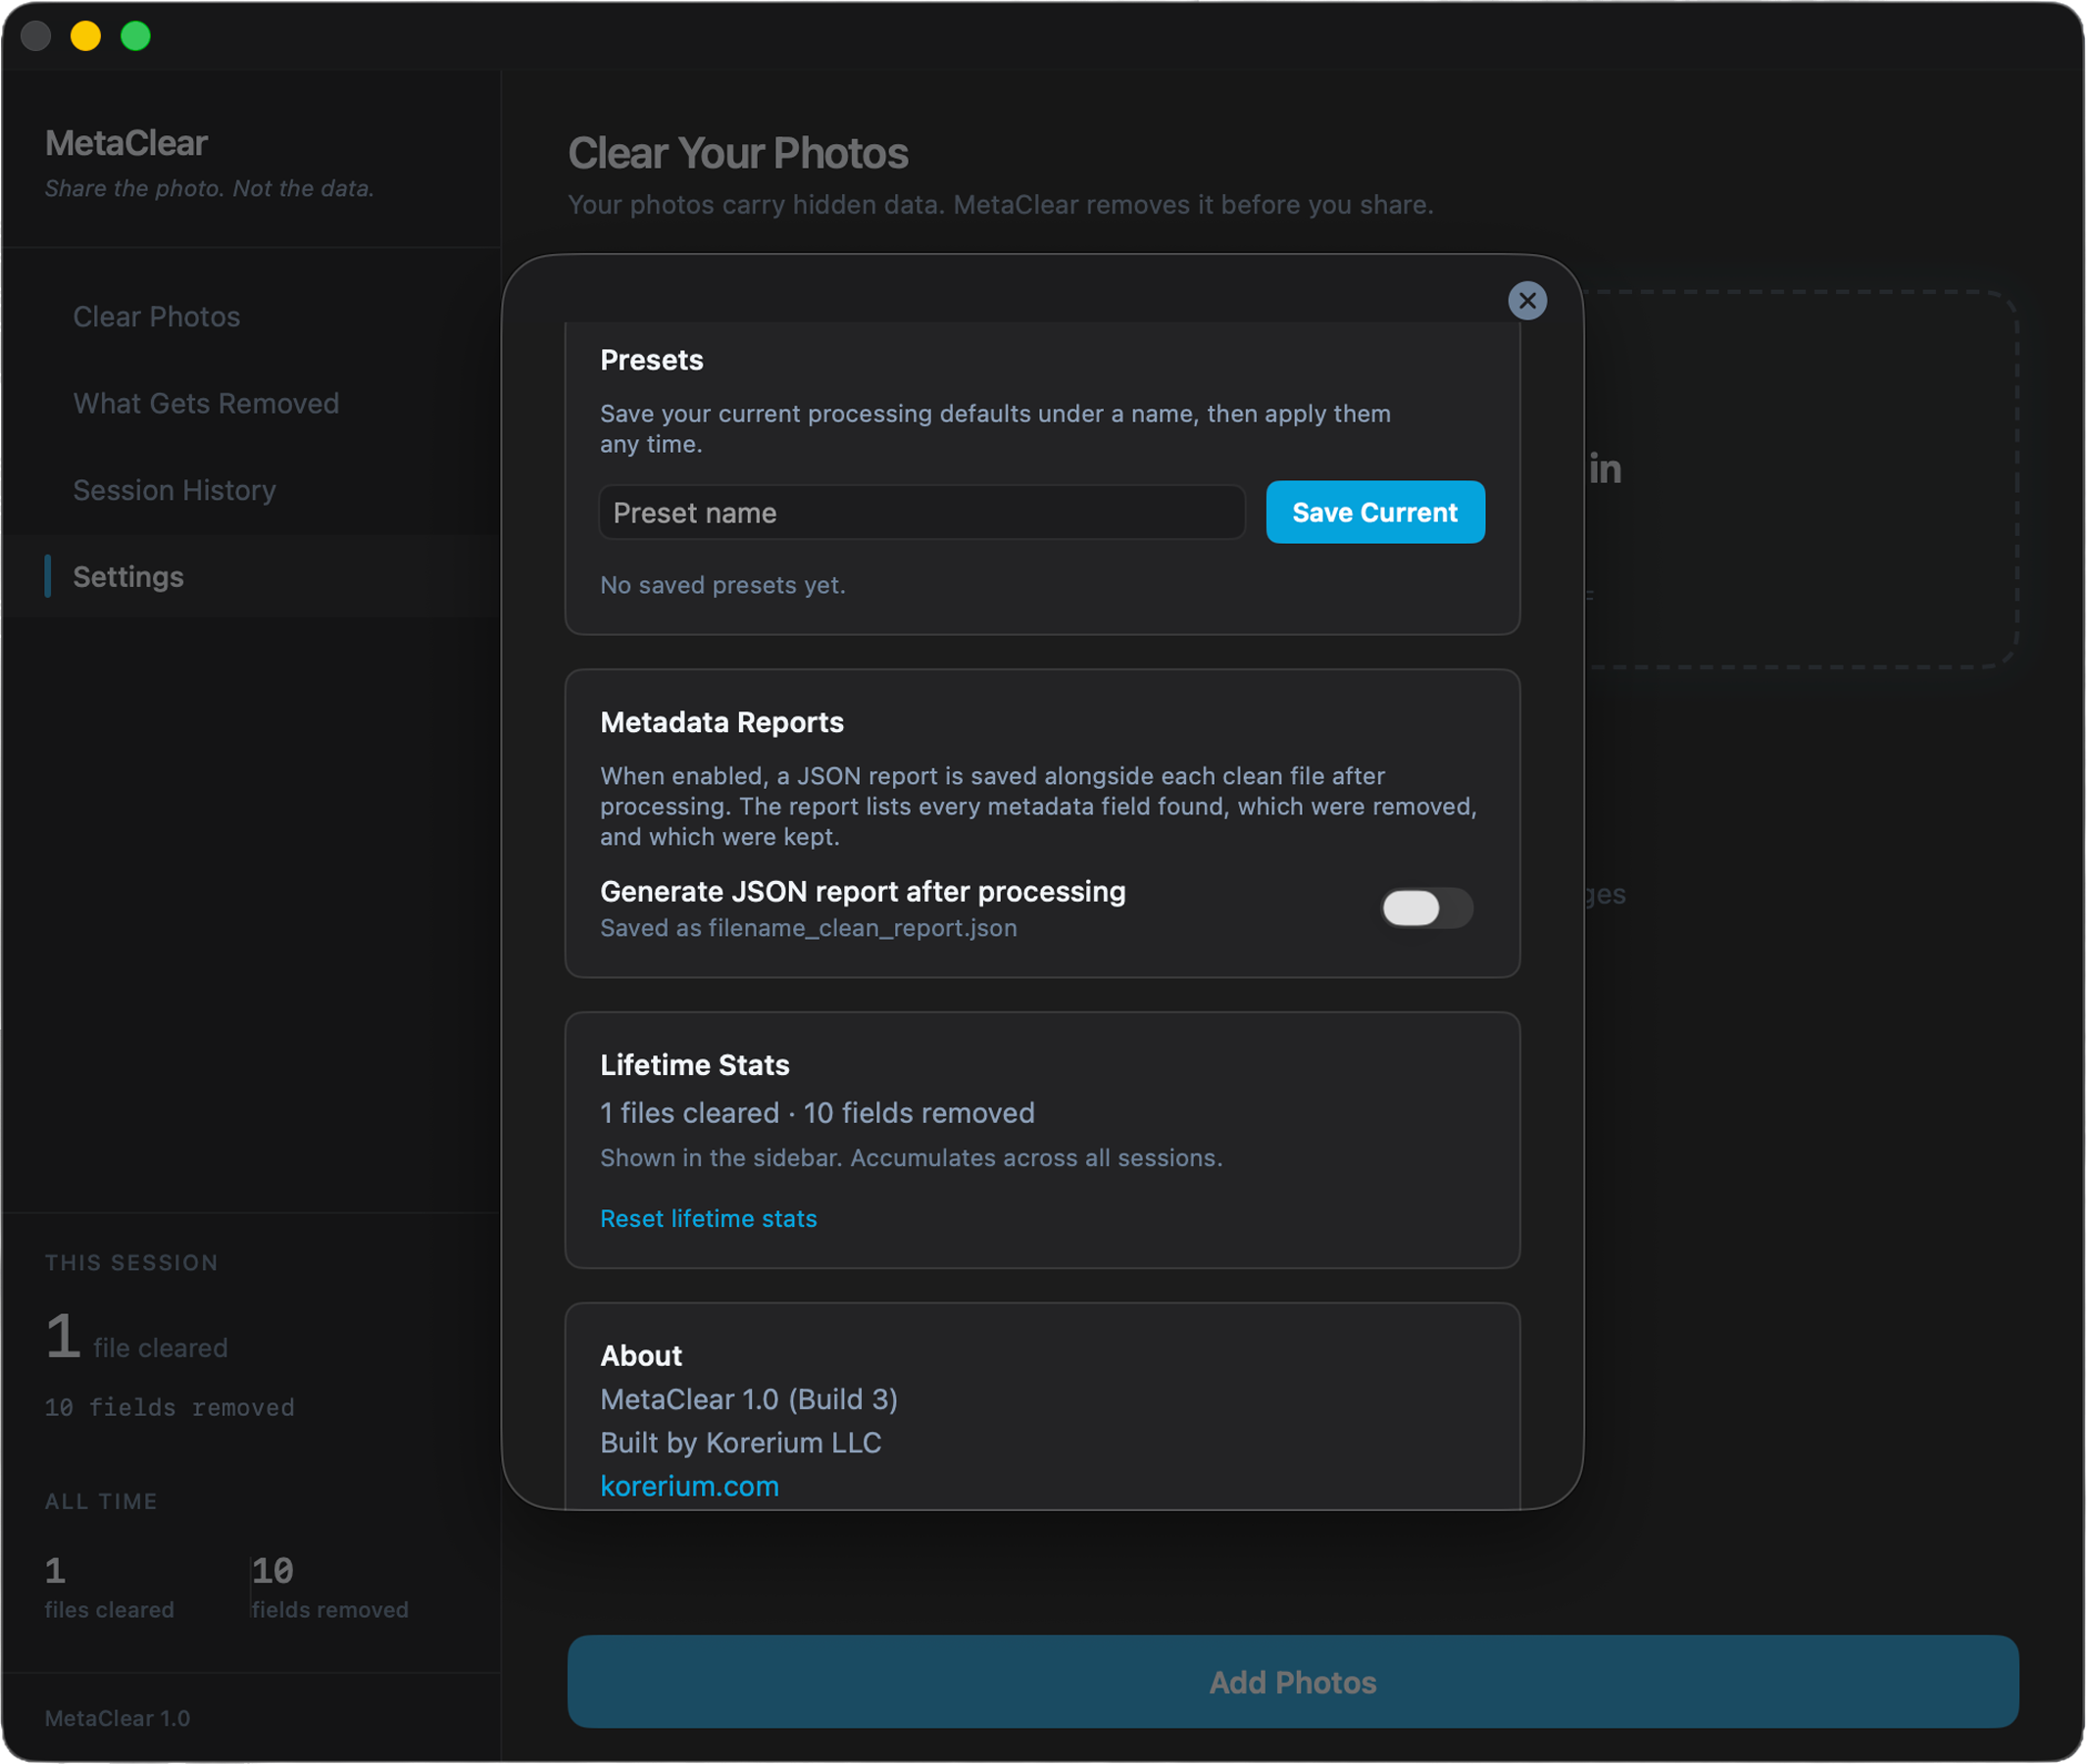Click the 'MetaClear 1.0' sidebar footer text
This screenshot has width=2087, height=1764.
(x=117, y=1719)
